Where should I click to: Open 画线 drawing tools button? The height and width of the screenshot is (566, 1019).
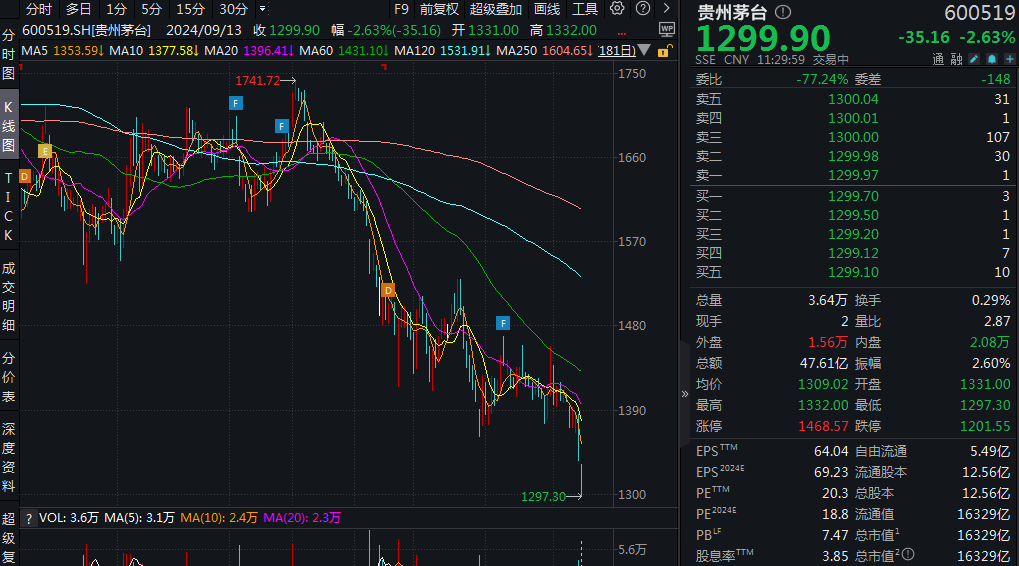coord(547,9)
